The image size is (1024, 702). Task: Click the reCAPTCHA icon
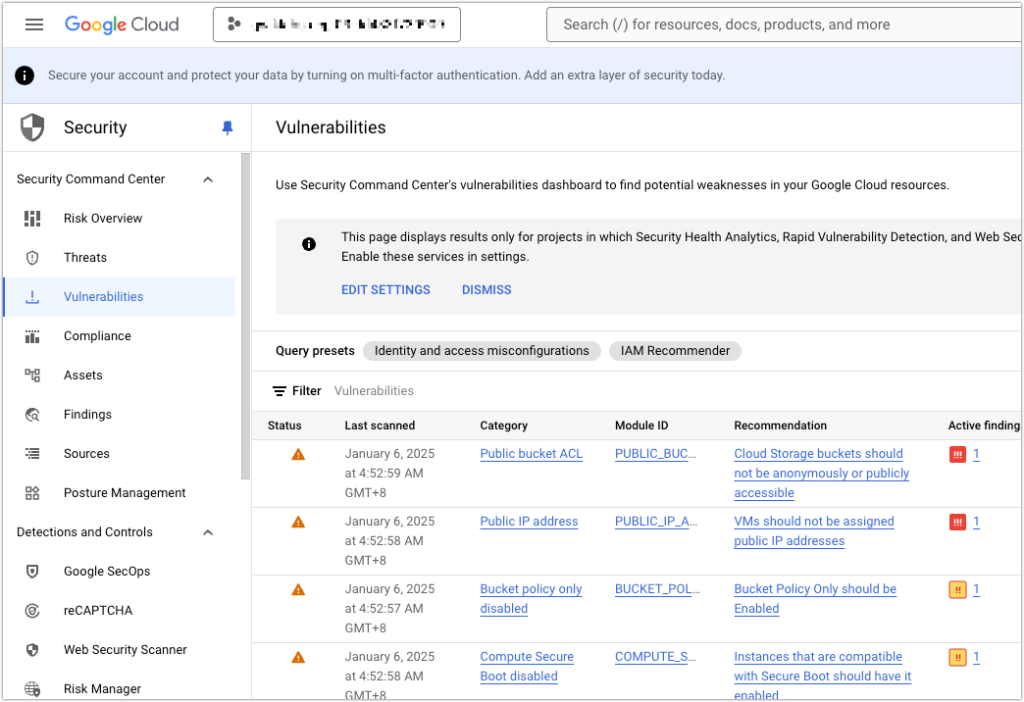[x=32, y=611]
